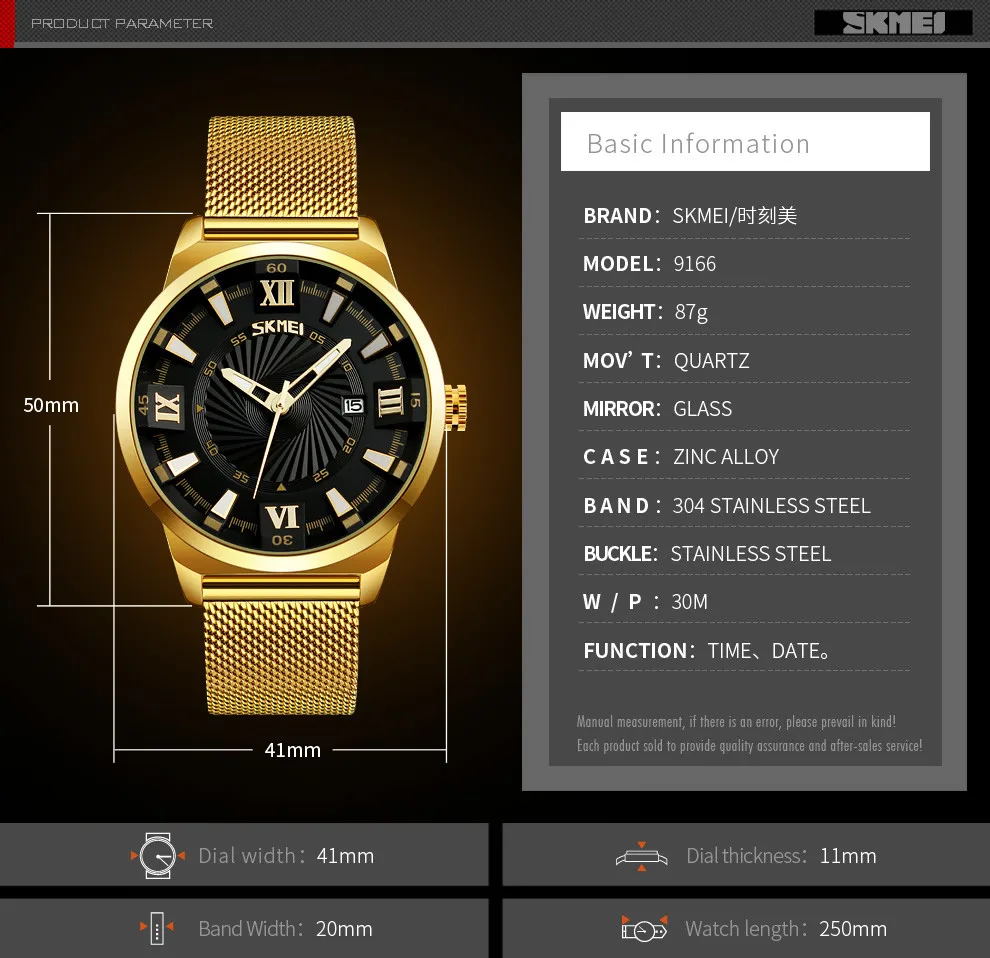990x958 pixels.
Task: Click the gold crown on the watch
Action: [456, 408]
